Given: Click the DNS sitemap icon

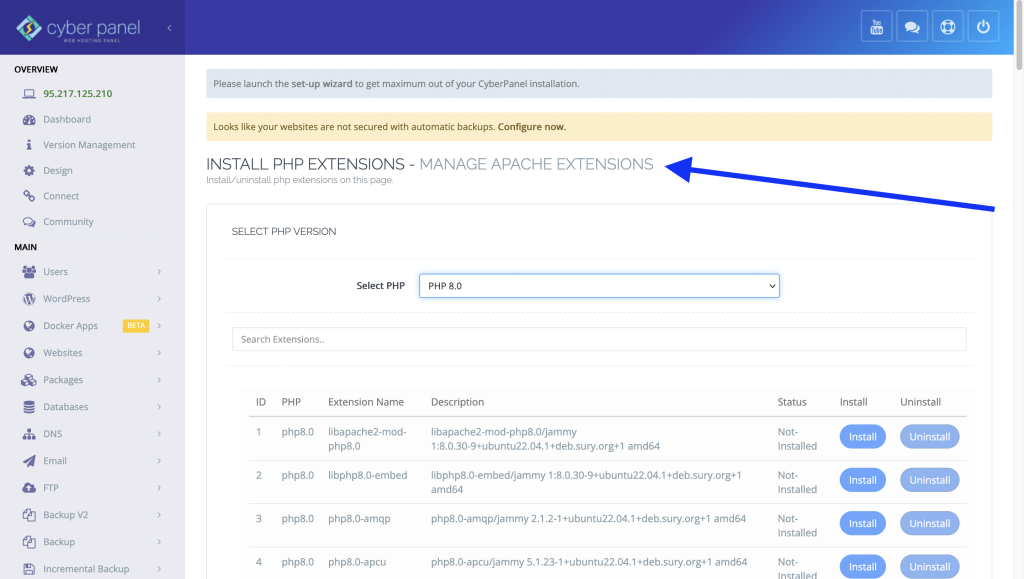Looking at the screenshot, I should pos(29,434).
